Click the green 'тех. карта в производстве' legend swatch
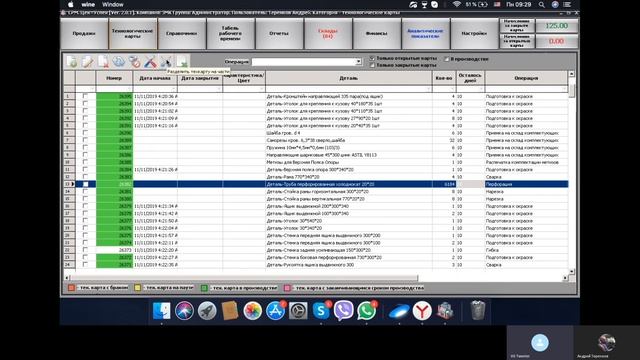Image resolution: width=640 pixels, height=360 pixels. point(204,288)
